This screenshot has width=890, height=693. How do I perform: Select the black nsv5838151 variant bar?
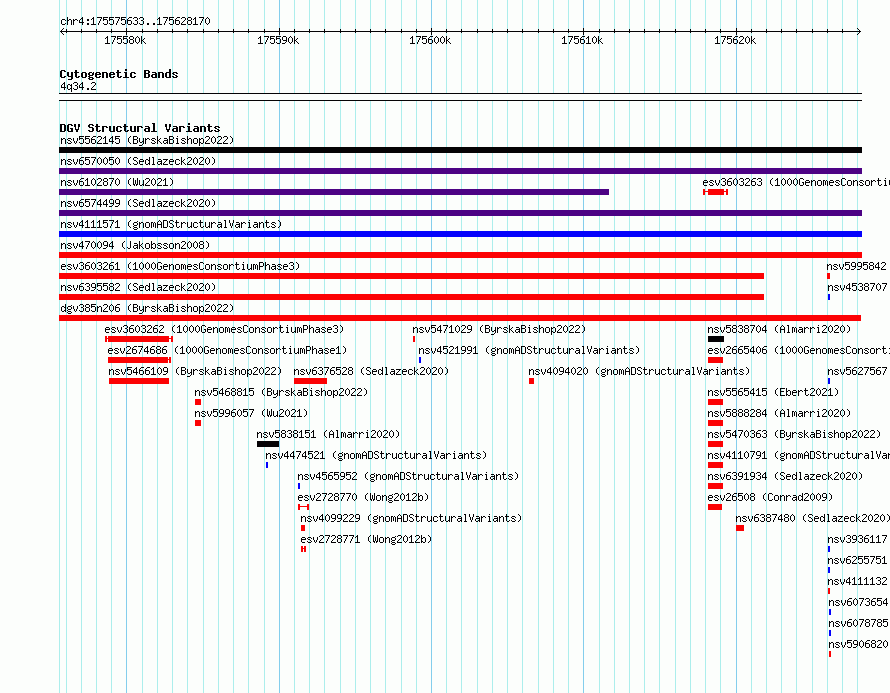click(x=268, y=444)
